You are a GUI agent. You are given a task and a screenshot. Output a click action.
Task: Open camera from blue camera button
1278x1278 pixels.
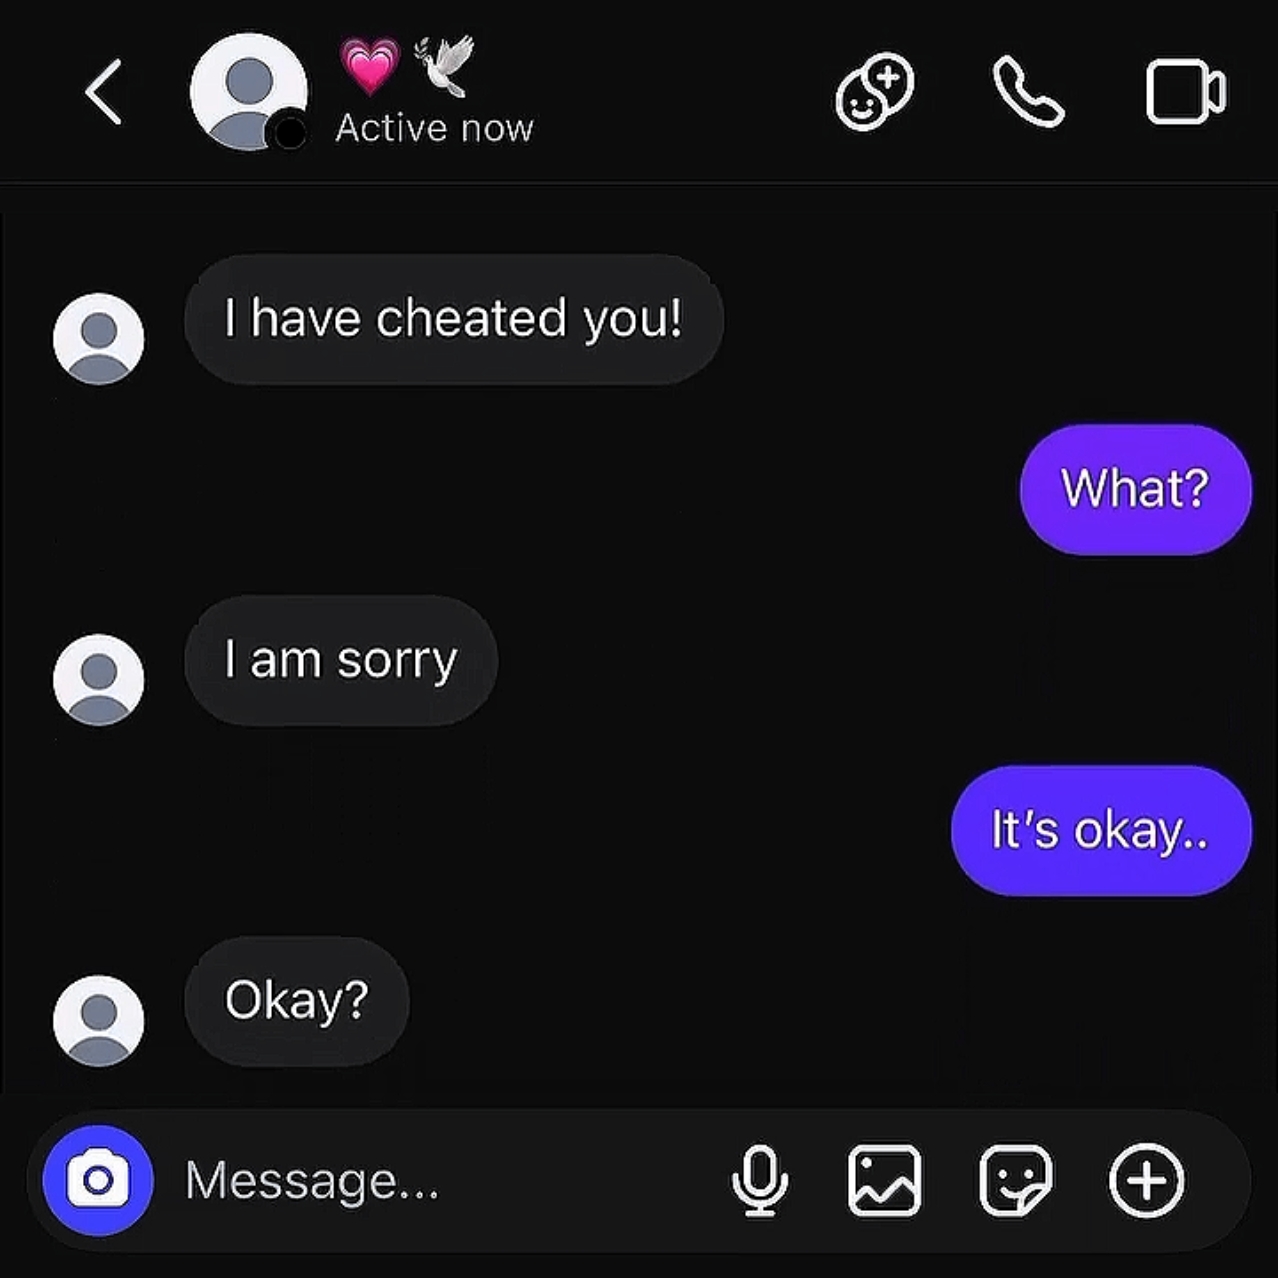(98, 1181)
